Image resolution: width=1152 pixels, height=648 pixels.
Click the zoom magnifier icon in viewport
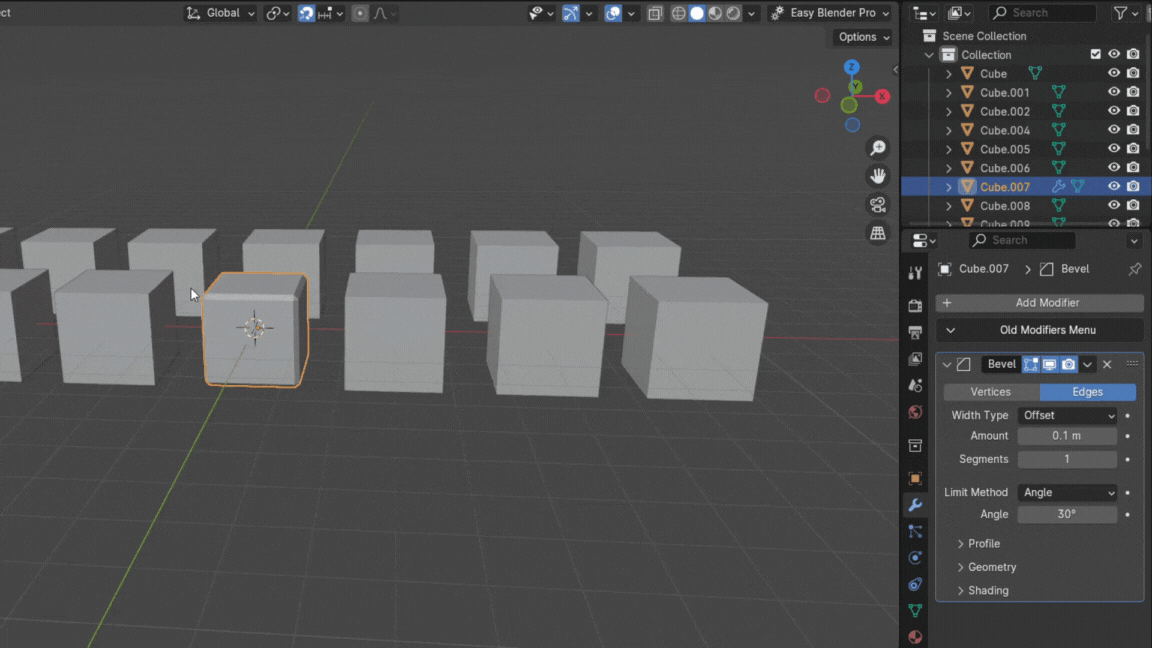878,148
